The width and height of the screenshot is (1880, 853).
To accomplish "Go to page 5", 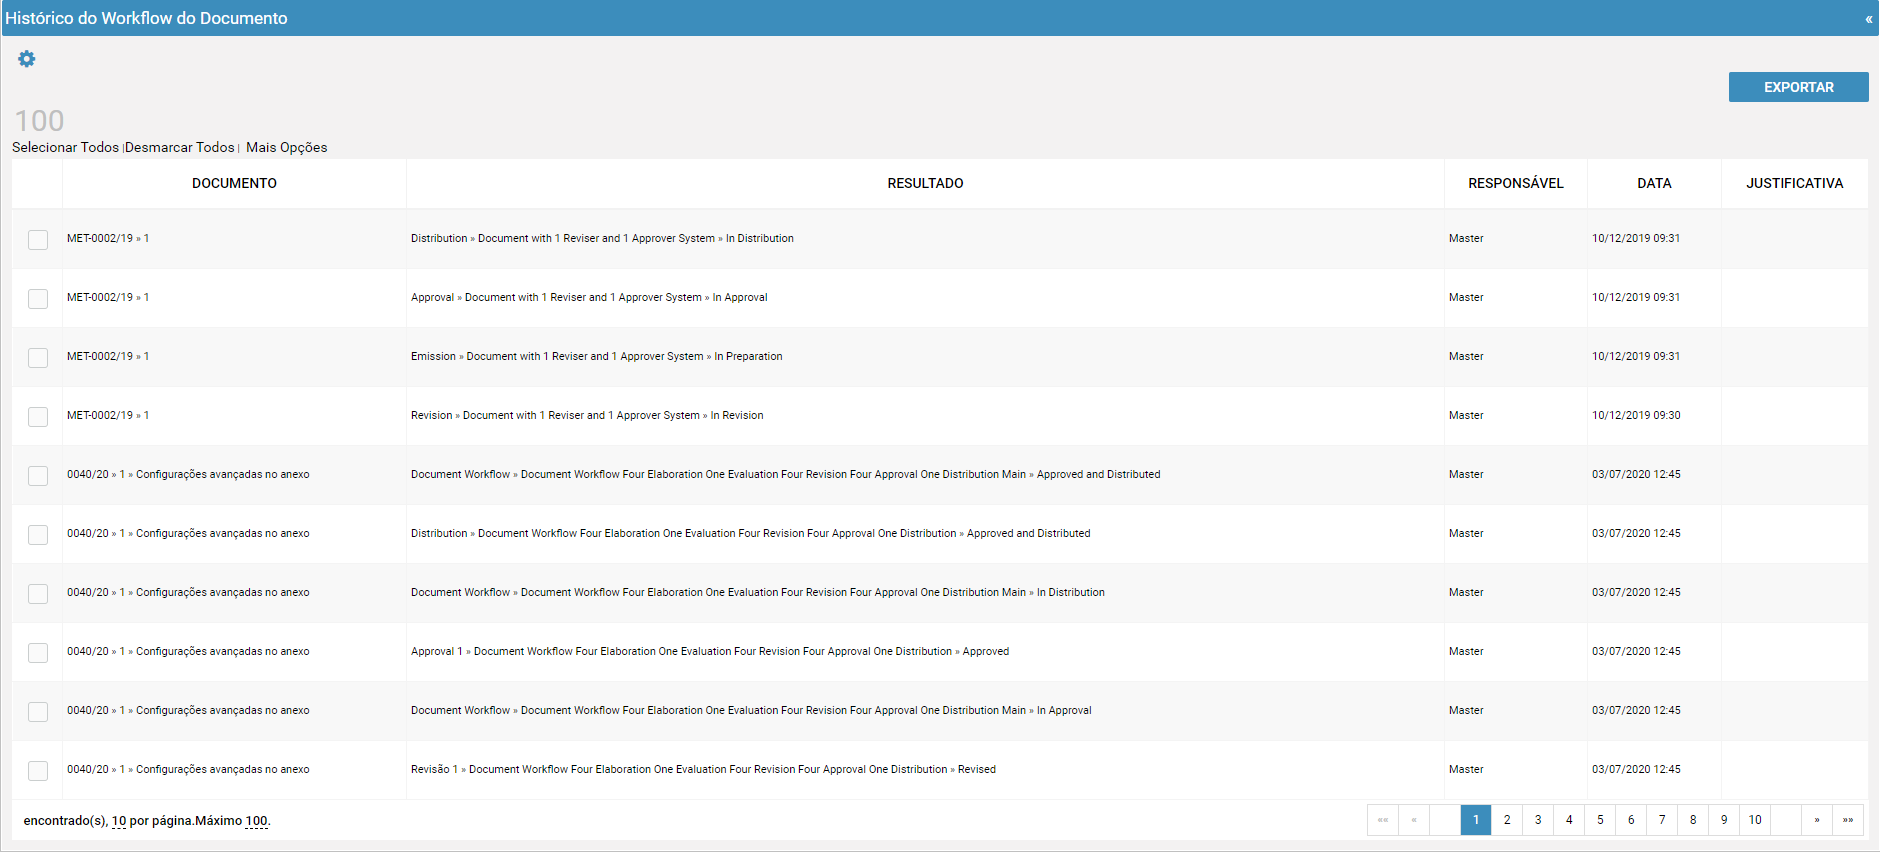I will (1600, 820).
